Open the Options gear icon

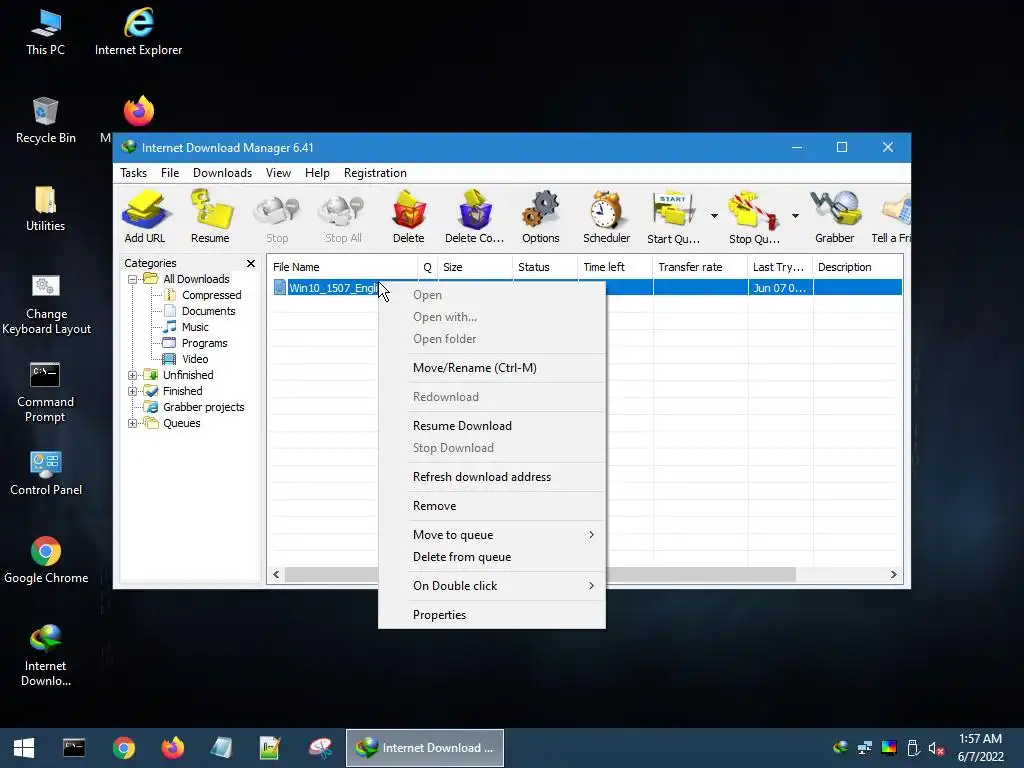tap(541, 216)
